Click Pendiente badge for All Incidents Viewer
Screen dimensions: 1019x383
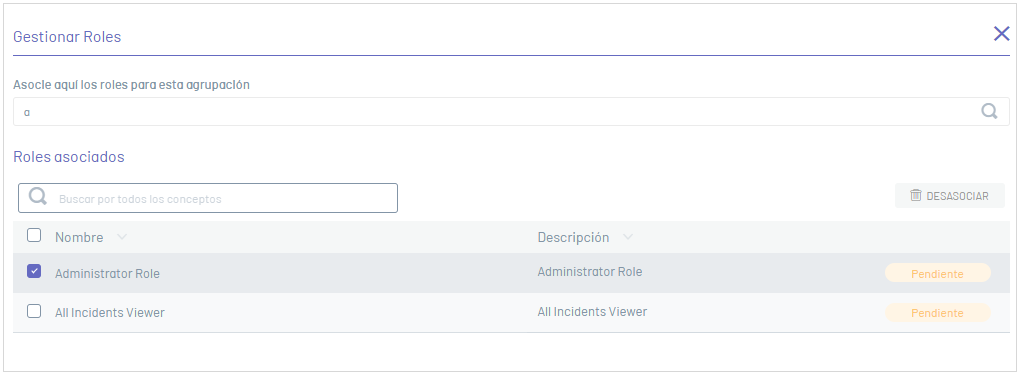(937, 313)
